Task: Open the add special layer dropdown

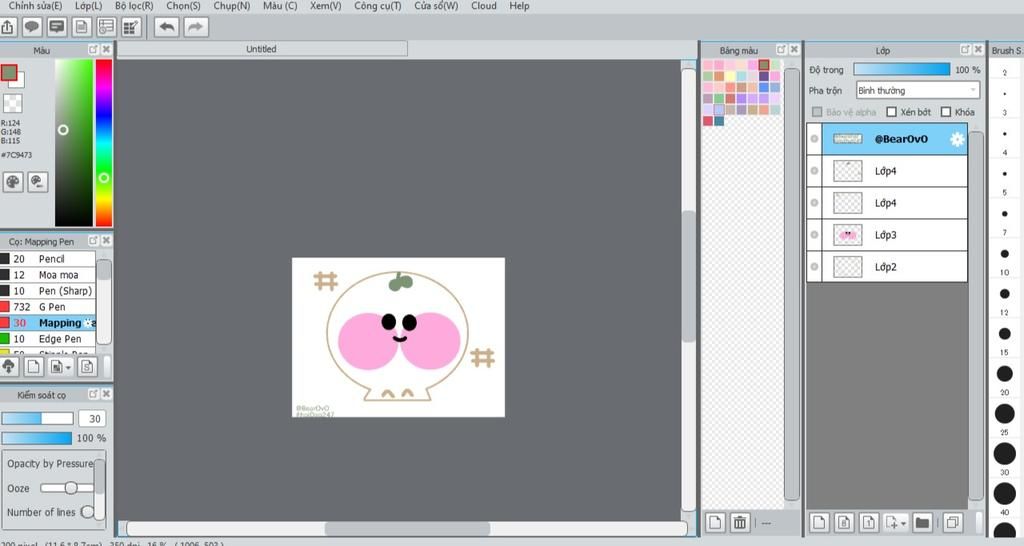Action: point(904,523)
